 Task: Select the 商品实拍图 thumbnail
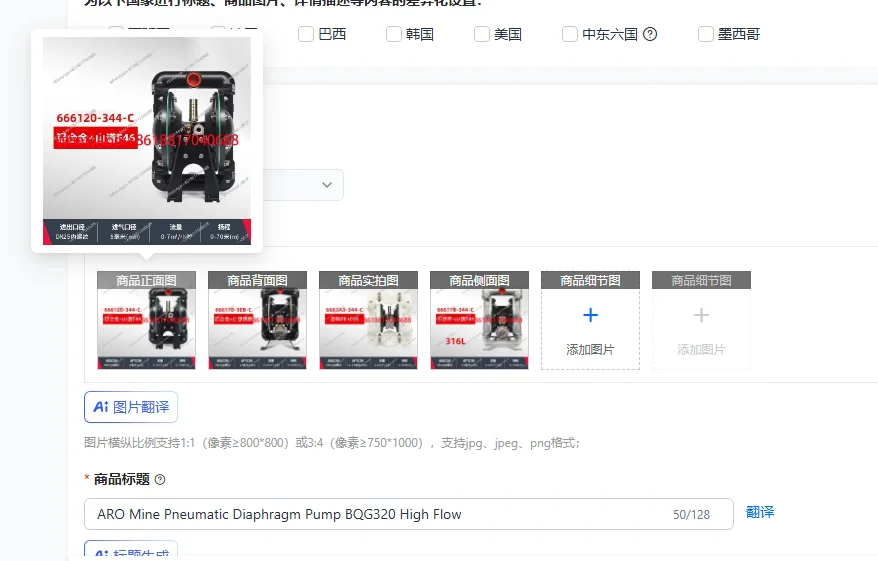pos(368,320)
